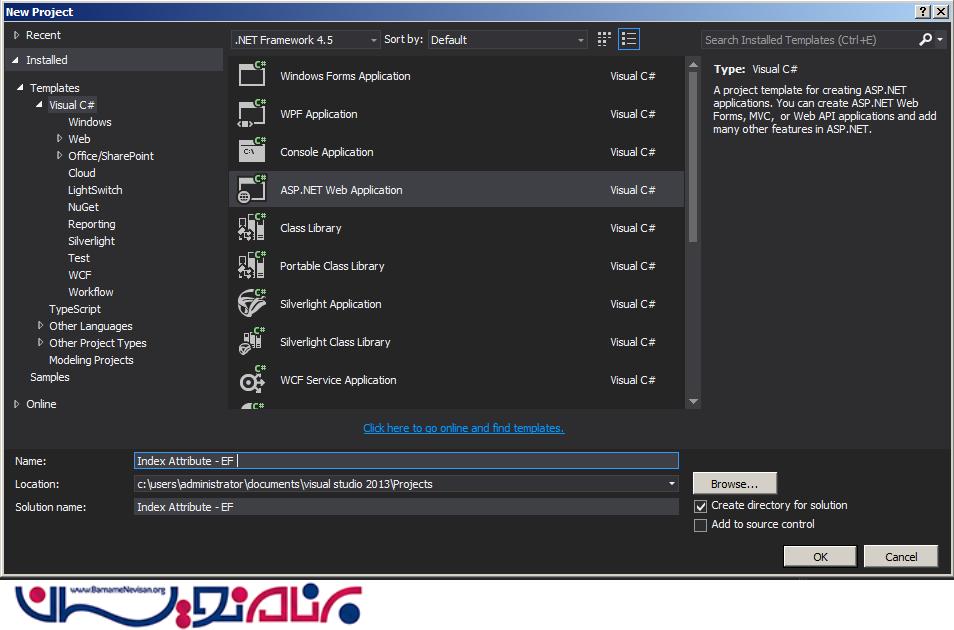Click the go online and find templates link
Screen dimensions: 954x630
[463, 428]
